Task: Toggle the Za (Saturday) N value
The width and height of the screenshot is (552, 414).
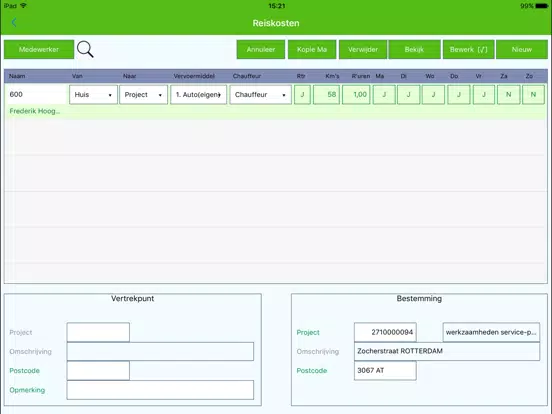Action: (x=508, y=94)
